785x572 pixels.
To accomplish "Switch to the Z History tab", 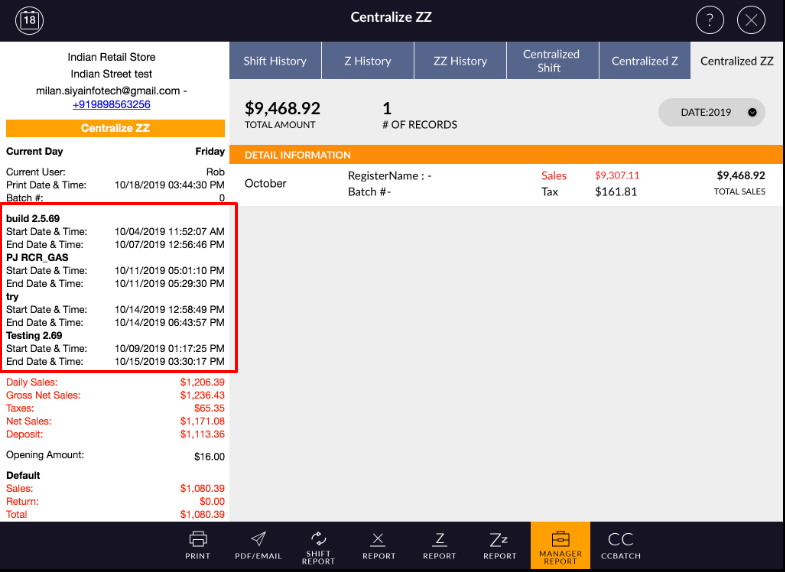I will [x=368, y=61].
